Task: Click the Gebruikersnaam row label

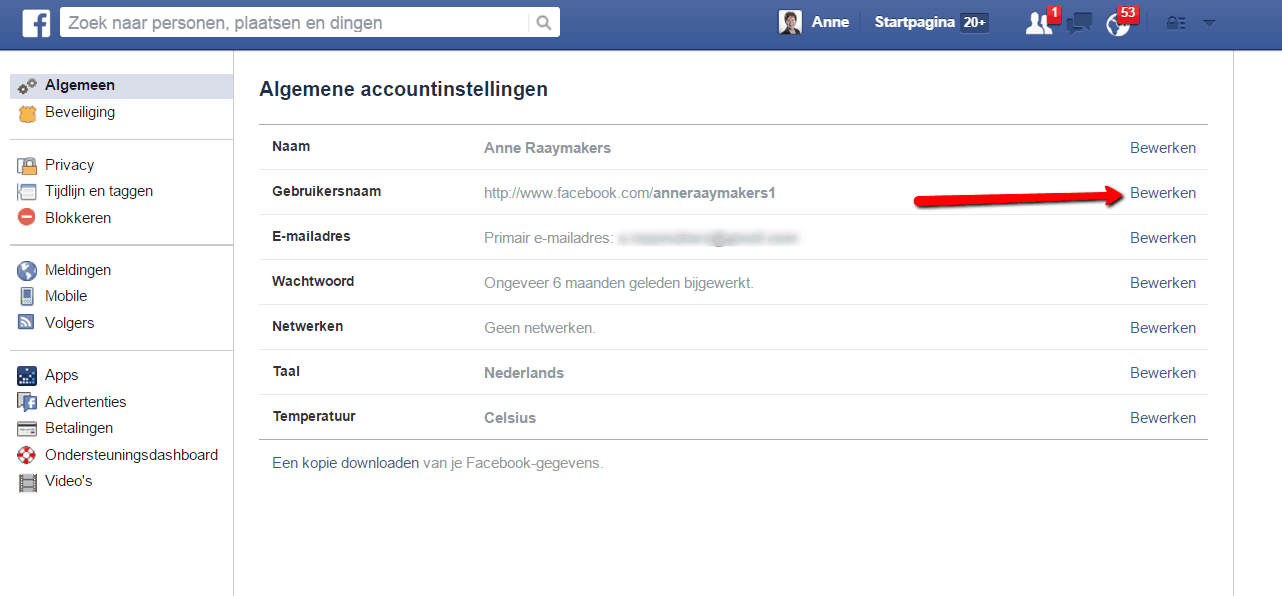Action: pyautogui.click(x=326, y=191)
